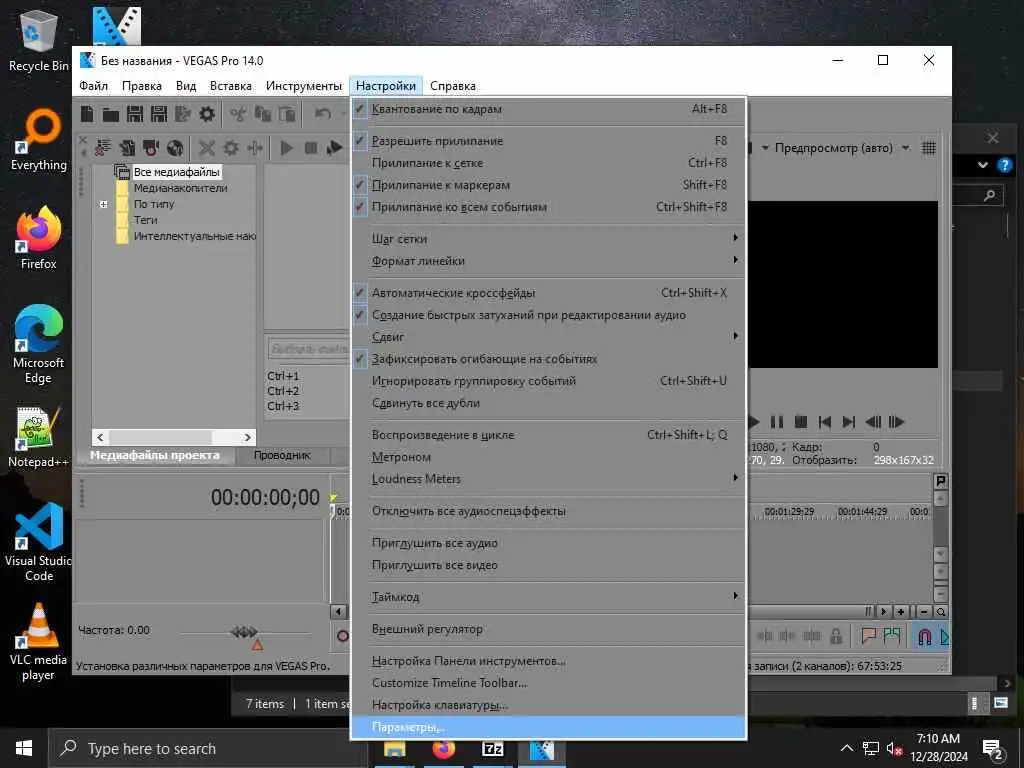The width and height of the screenshot is (1024, 768).
Task: Toggle Зафиксировать огибающие на событиях
Action: pos(549,359)
